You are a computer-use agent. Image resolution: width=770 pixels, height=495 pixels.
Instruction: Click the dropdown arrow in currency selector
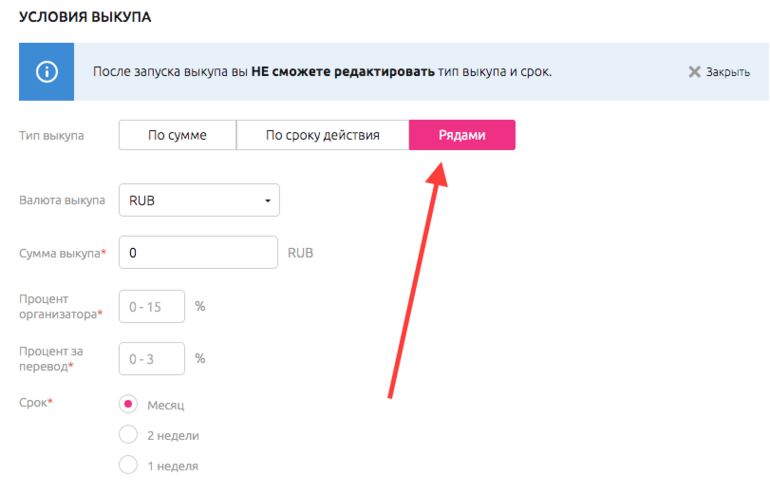tap(267, 201)
